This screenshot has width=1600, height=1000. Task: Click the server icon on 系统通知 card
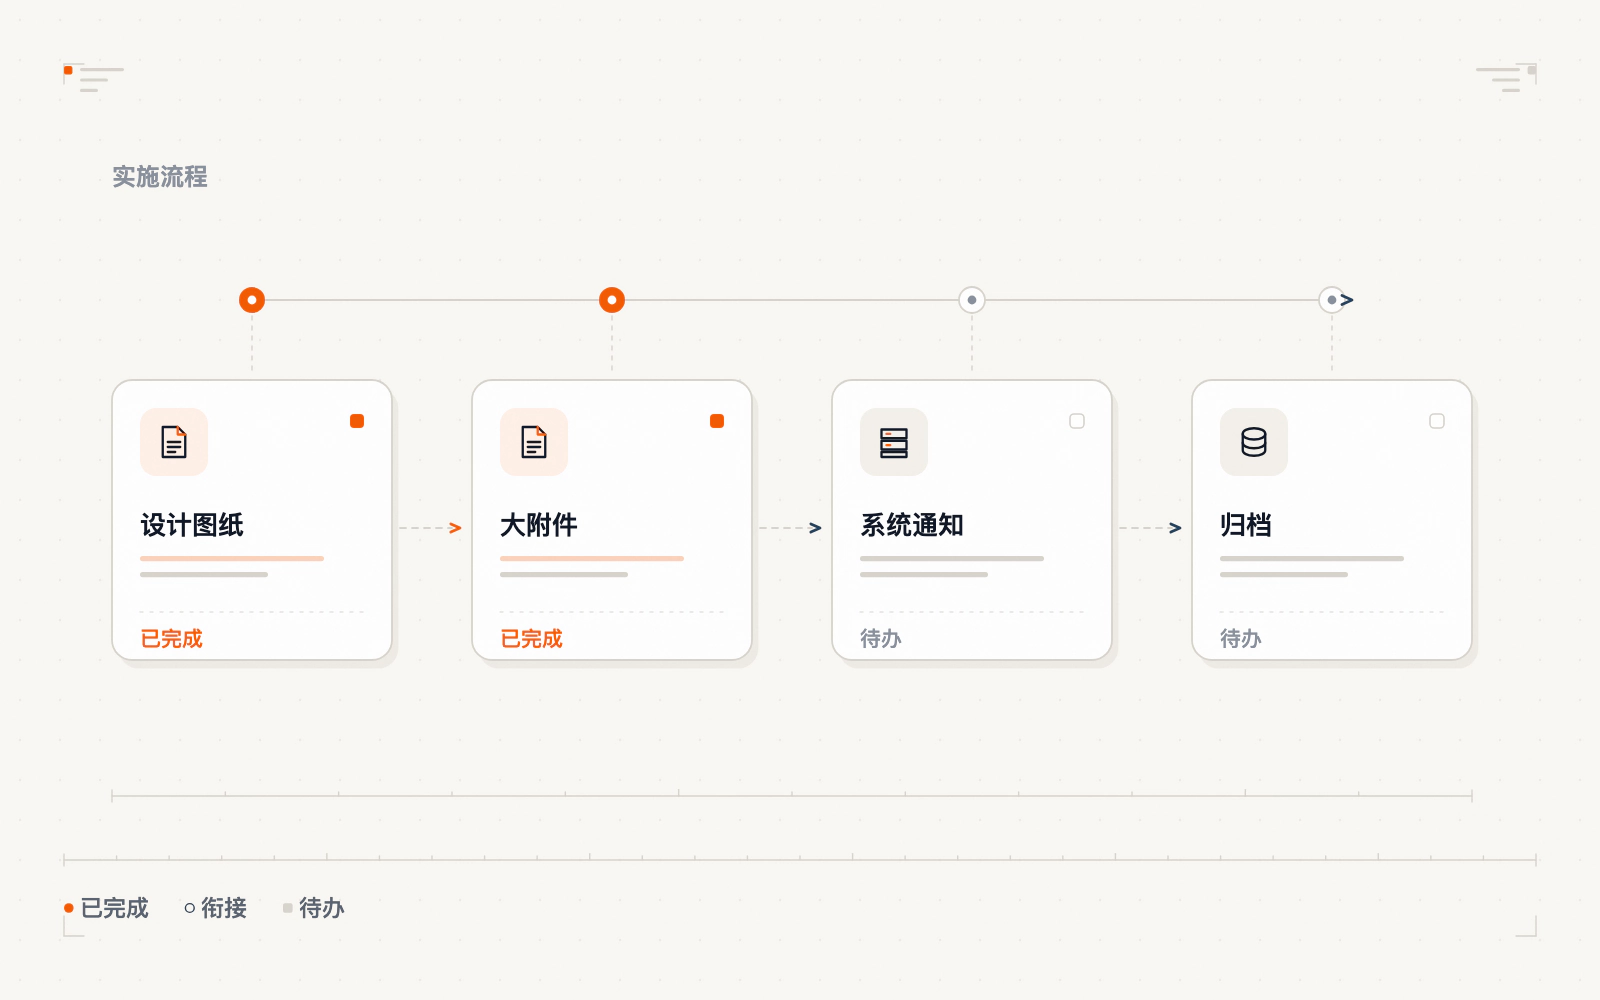point(894,442)
